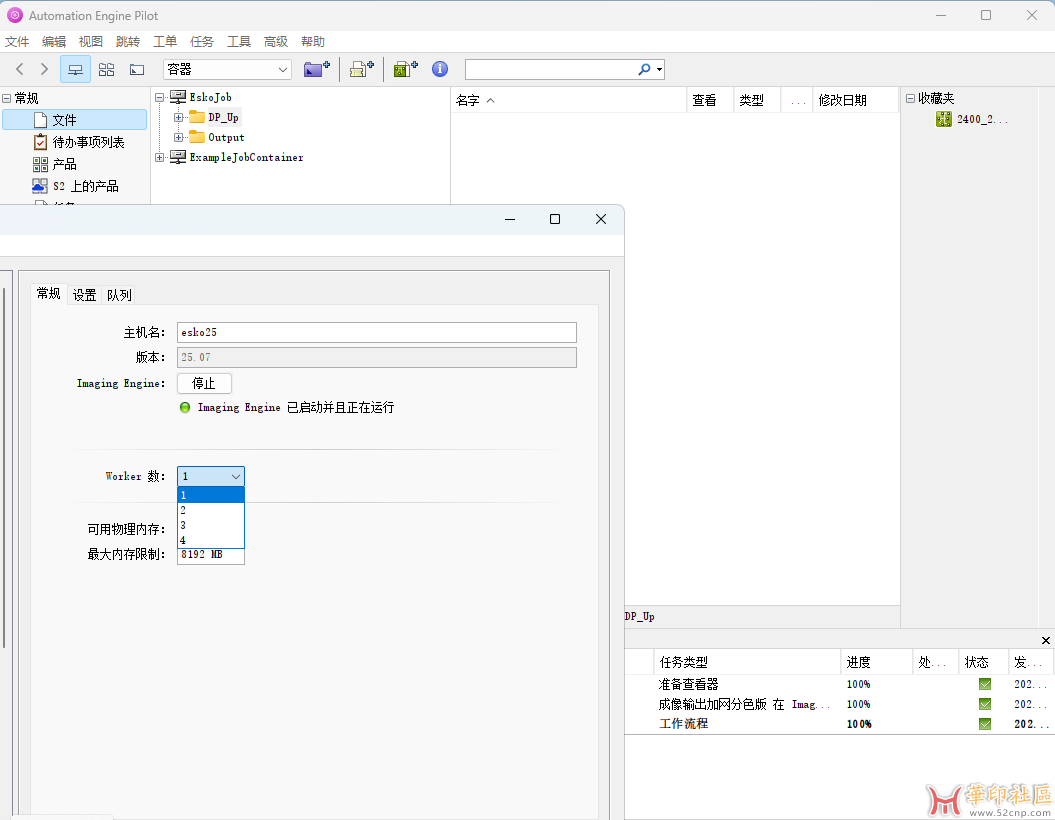Click the 状态 column header
Viewport: 1055px width, 820px height.
coord(984,662)
